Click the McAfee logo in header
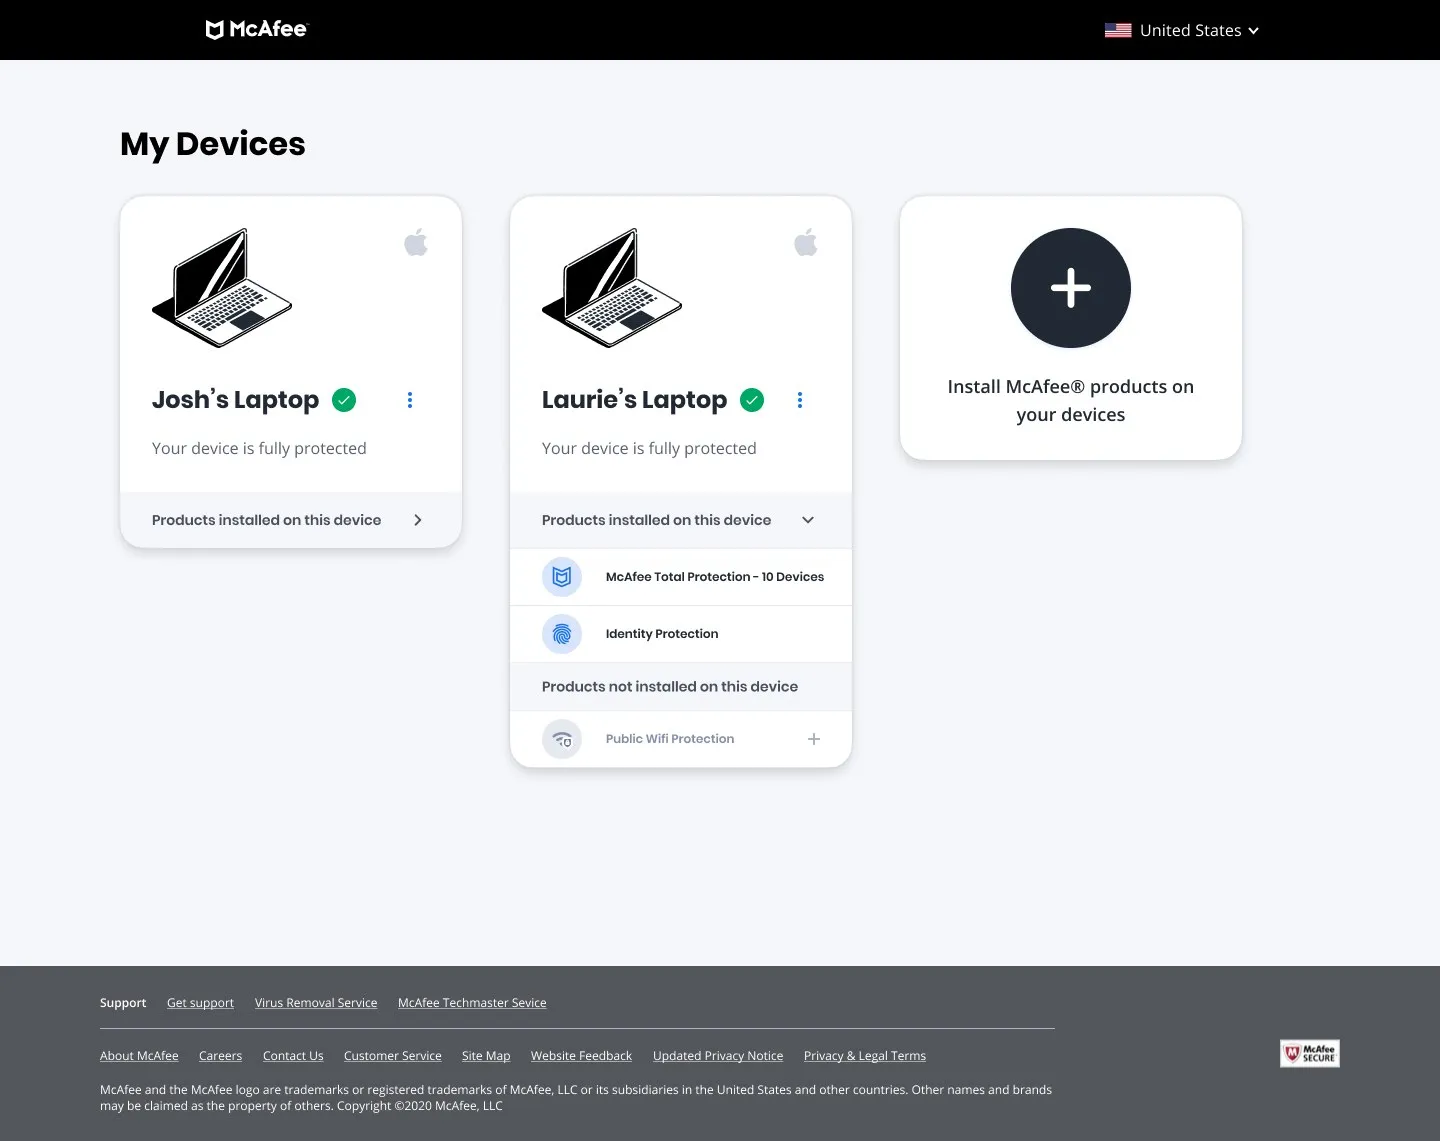1440x1141 pixels. coord(257,30)
